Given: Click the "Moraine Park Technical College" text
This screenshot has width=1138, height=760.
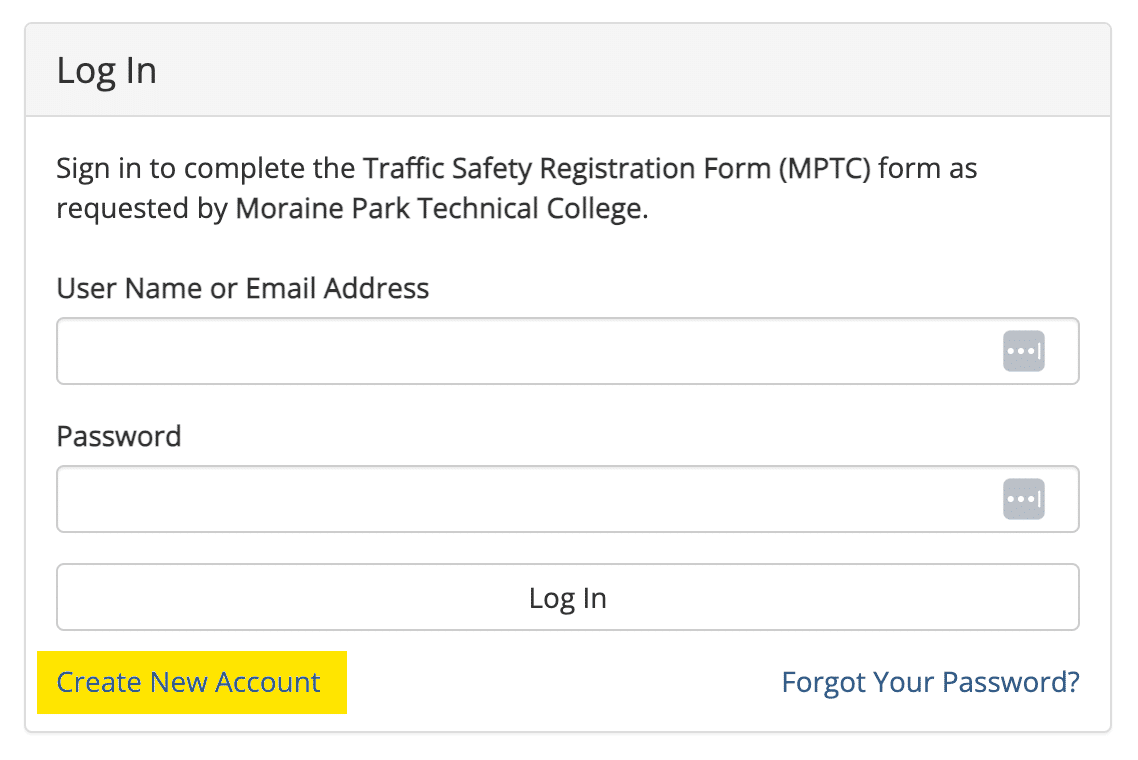Looking at the screenshot, I should tap(441, 211).
